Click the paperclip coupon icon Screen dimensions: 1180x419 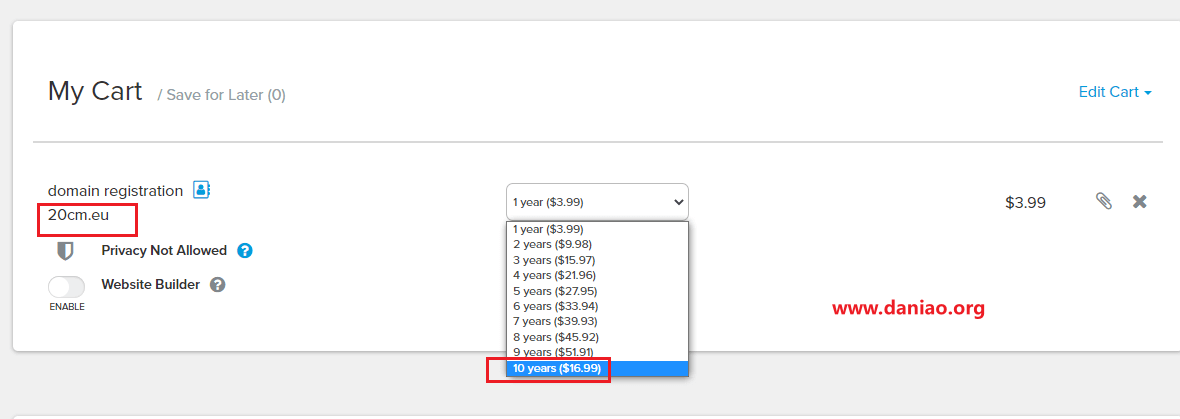coord(1104,201)
